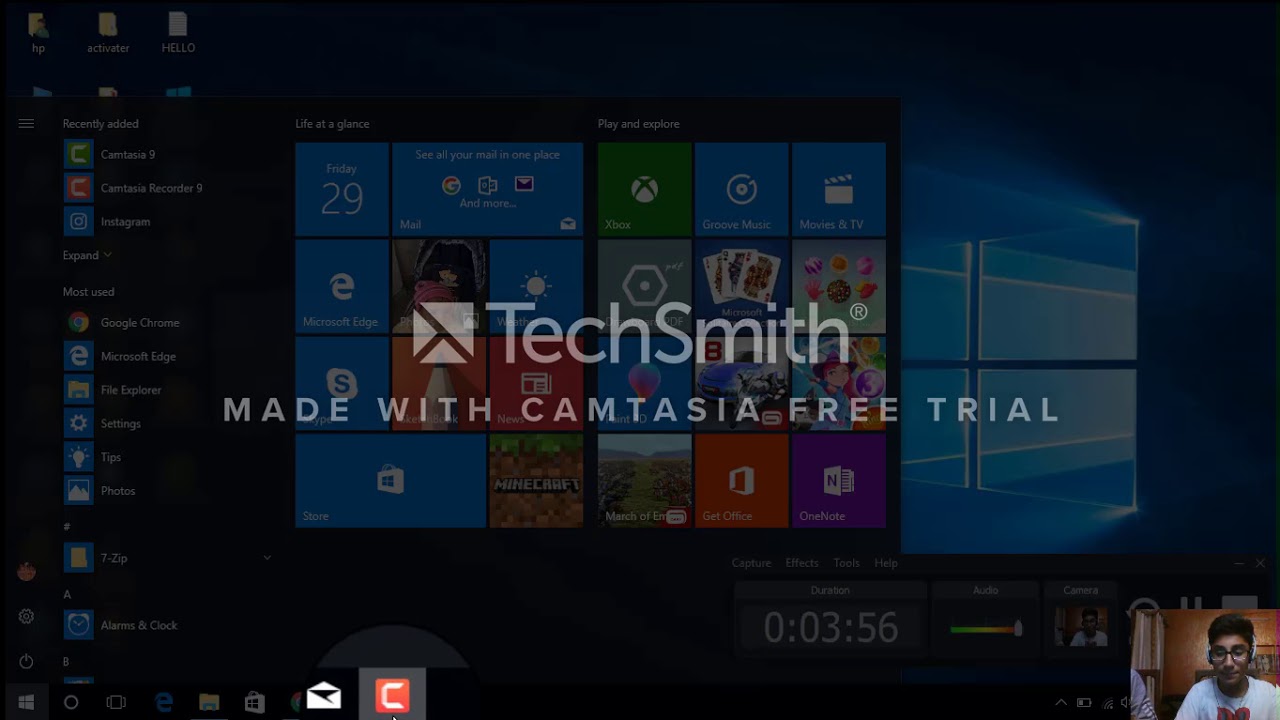
Task: Open Microsoft Store from the taskbar
Action: click(255, 703)
